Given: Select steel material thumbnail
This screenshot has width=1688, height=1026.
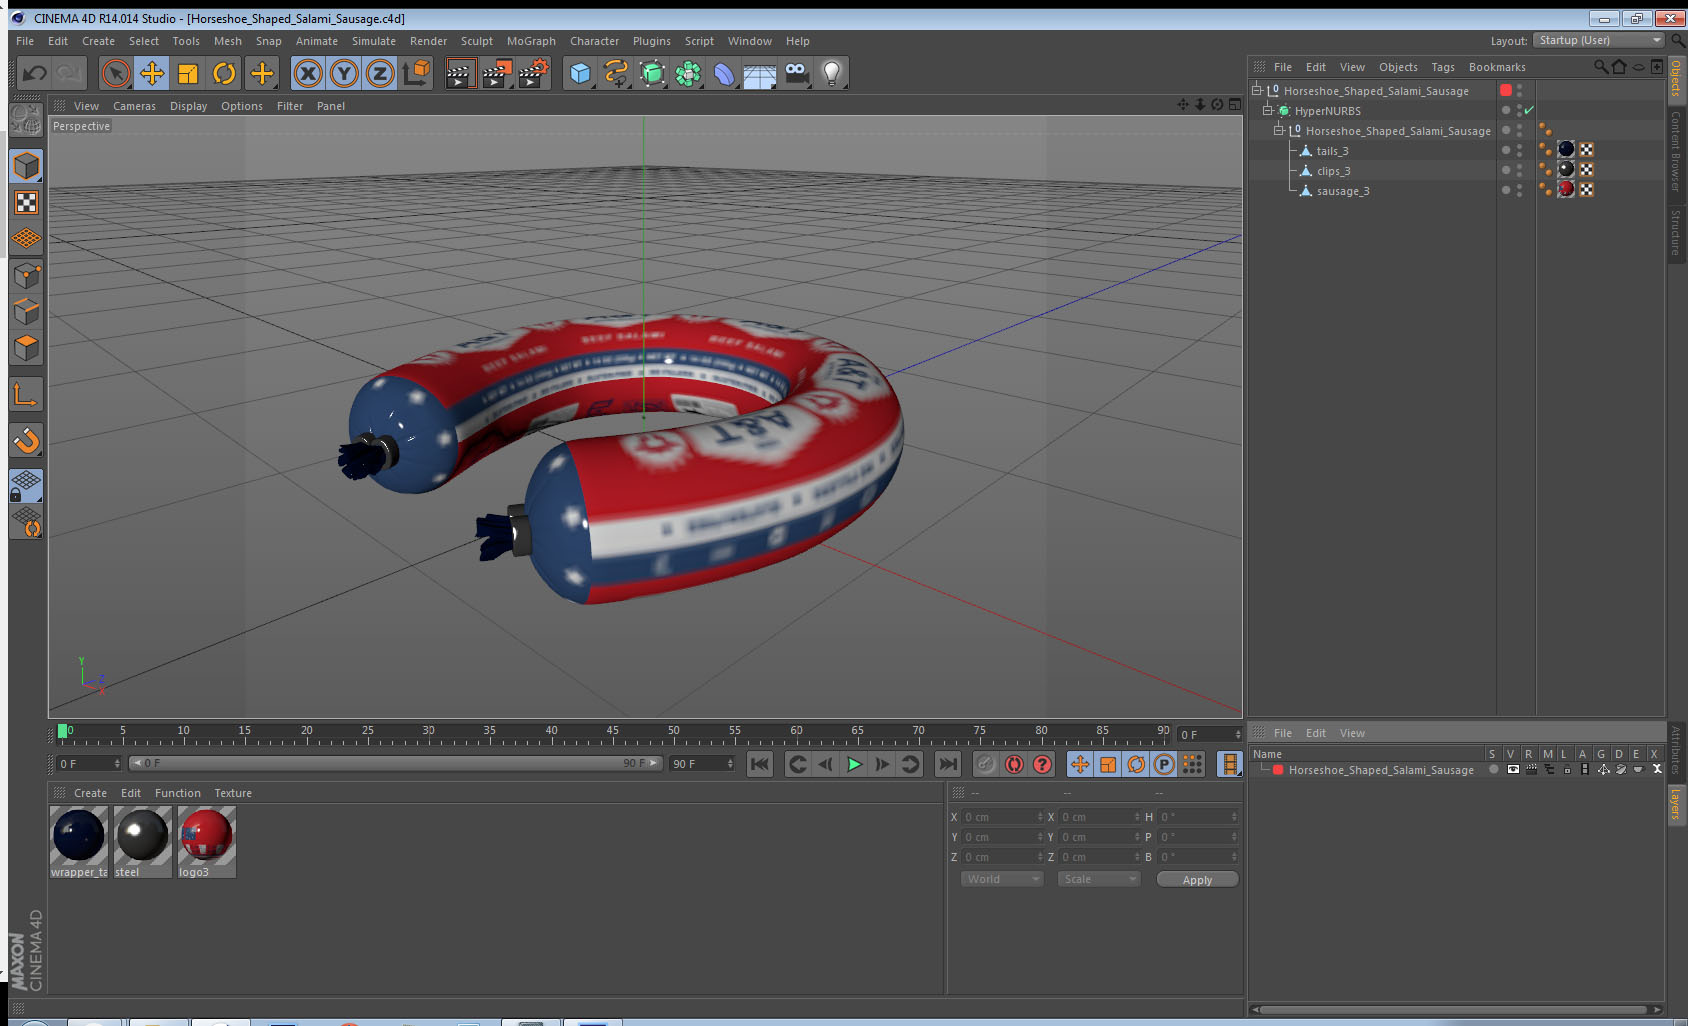Looking at the screenshot, I should 143,842.
